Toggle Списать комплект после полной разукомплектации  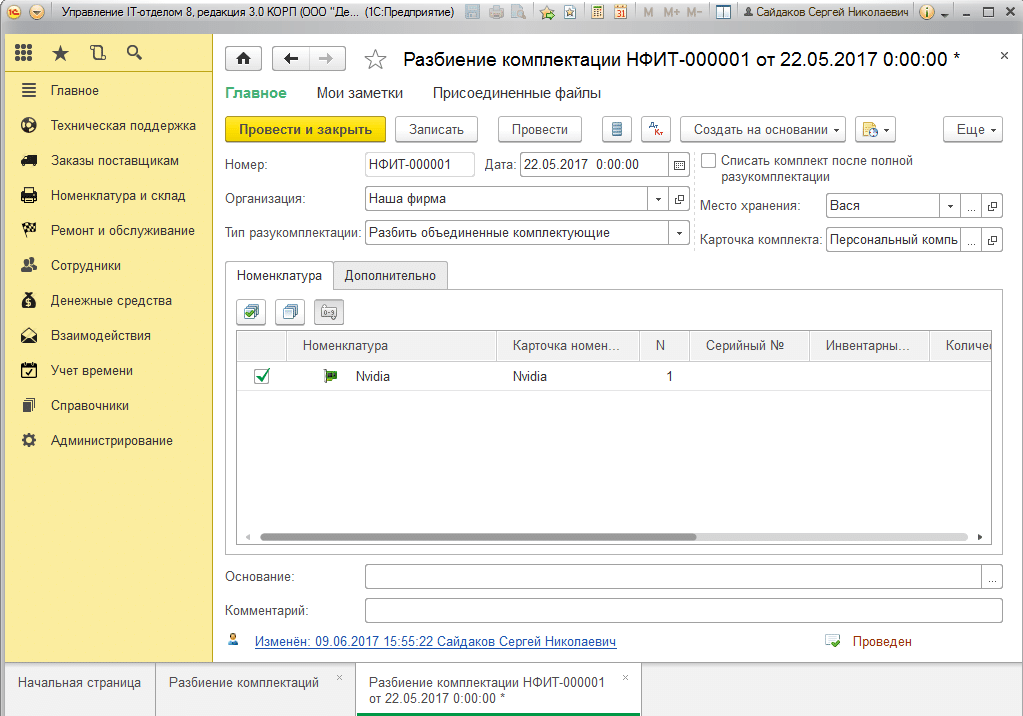click(709, 161)
